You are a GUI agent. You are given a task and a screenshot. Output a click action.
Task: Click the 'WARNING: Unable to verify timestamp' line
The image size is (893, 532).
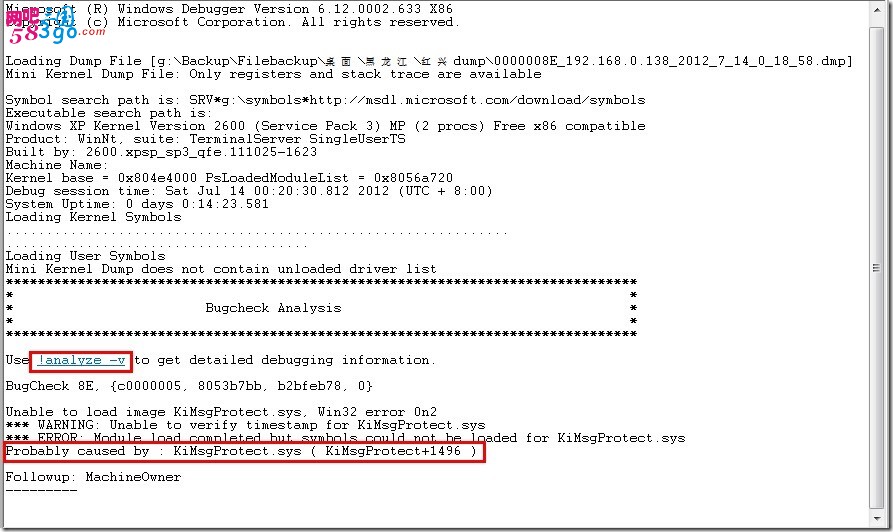click(x=245, y=425)
